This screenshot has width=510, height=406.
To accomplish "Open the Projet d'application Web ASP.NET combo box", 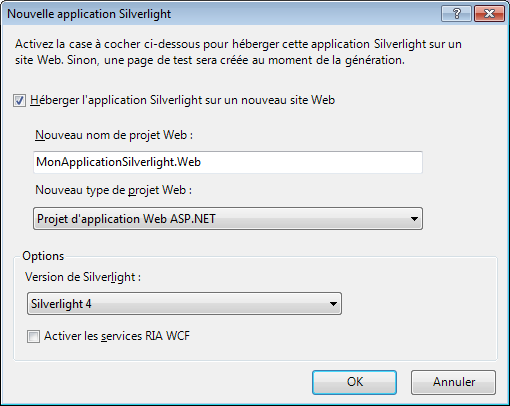I will click(x=228, y=219).
